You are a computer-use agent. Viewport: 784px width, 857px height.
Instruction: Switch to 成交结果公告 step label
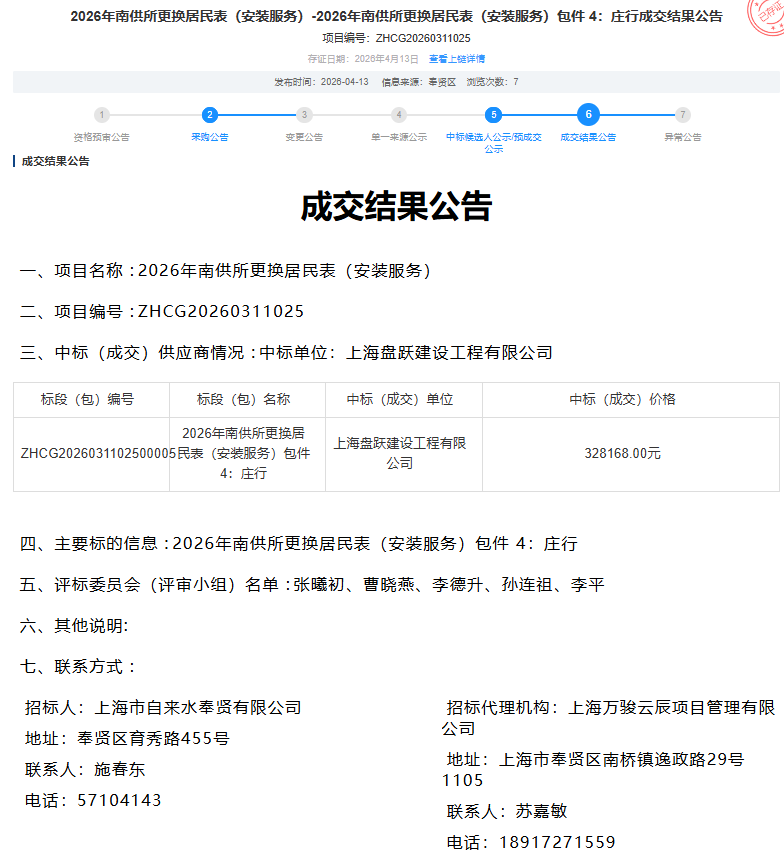click(x=588, y=137)
